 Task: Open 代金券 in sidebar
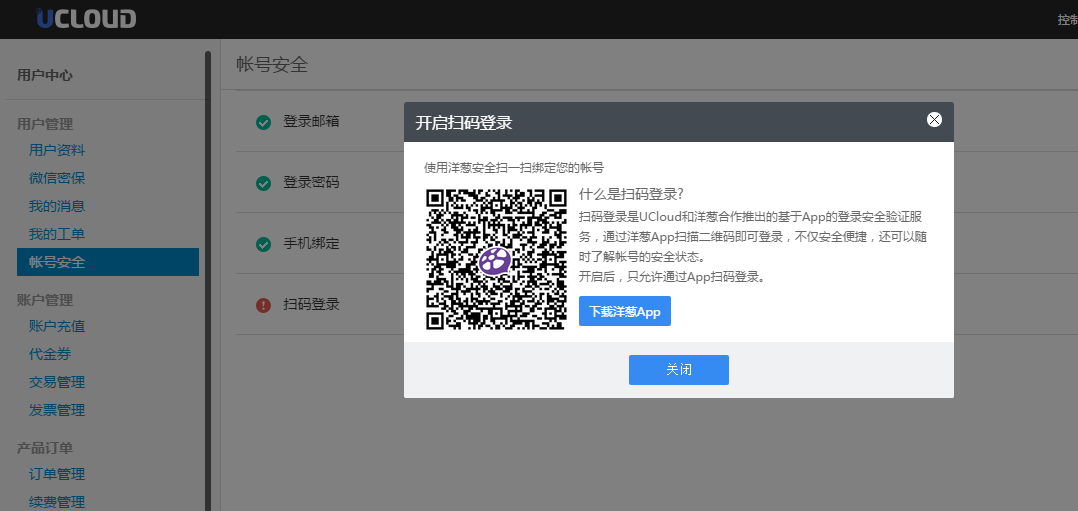50,354
